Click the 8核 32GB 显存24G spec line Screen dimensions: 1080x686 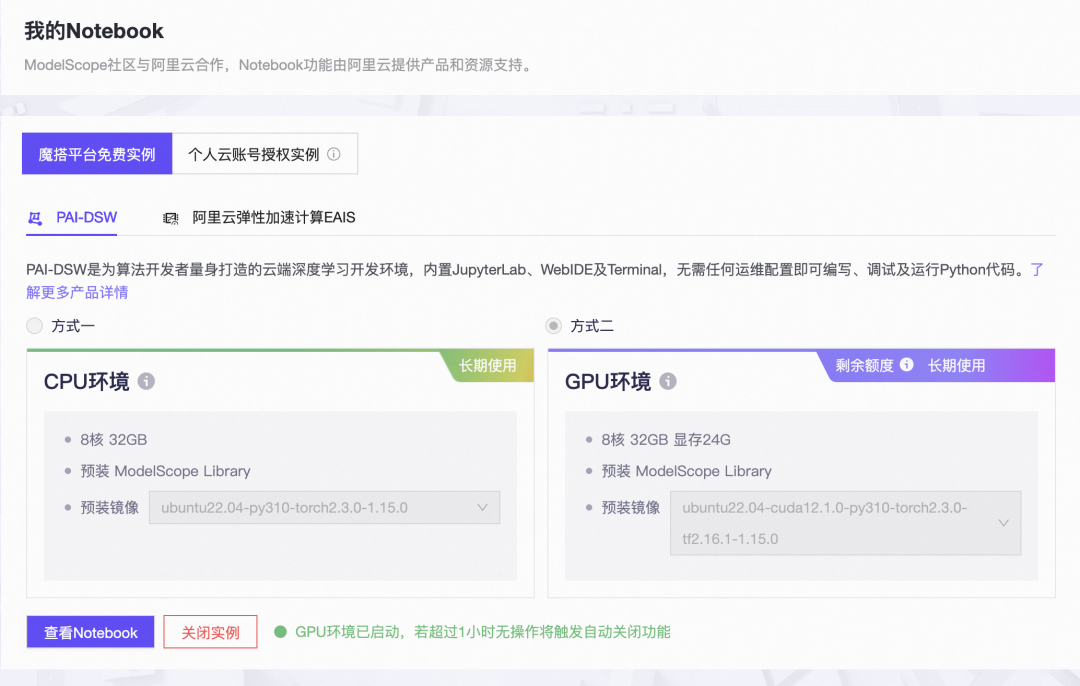click(x=665, y=439)
